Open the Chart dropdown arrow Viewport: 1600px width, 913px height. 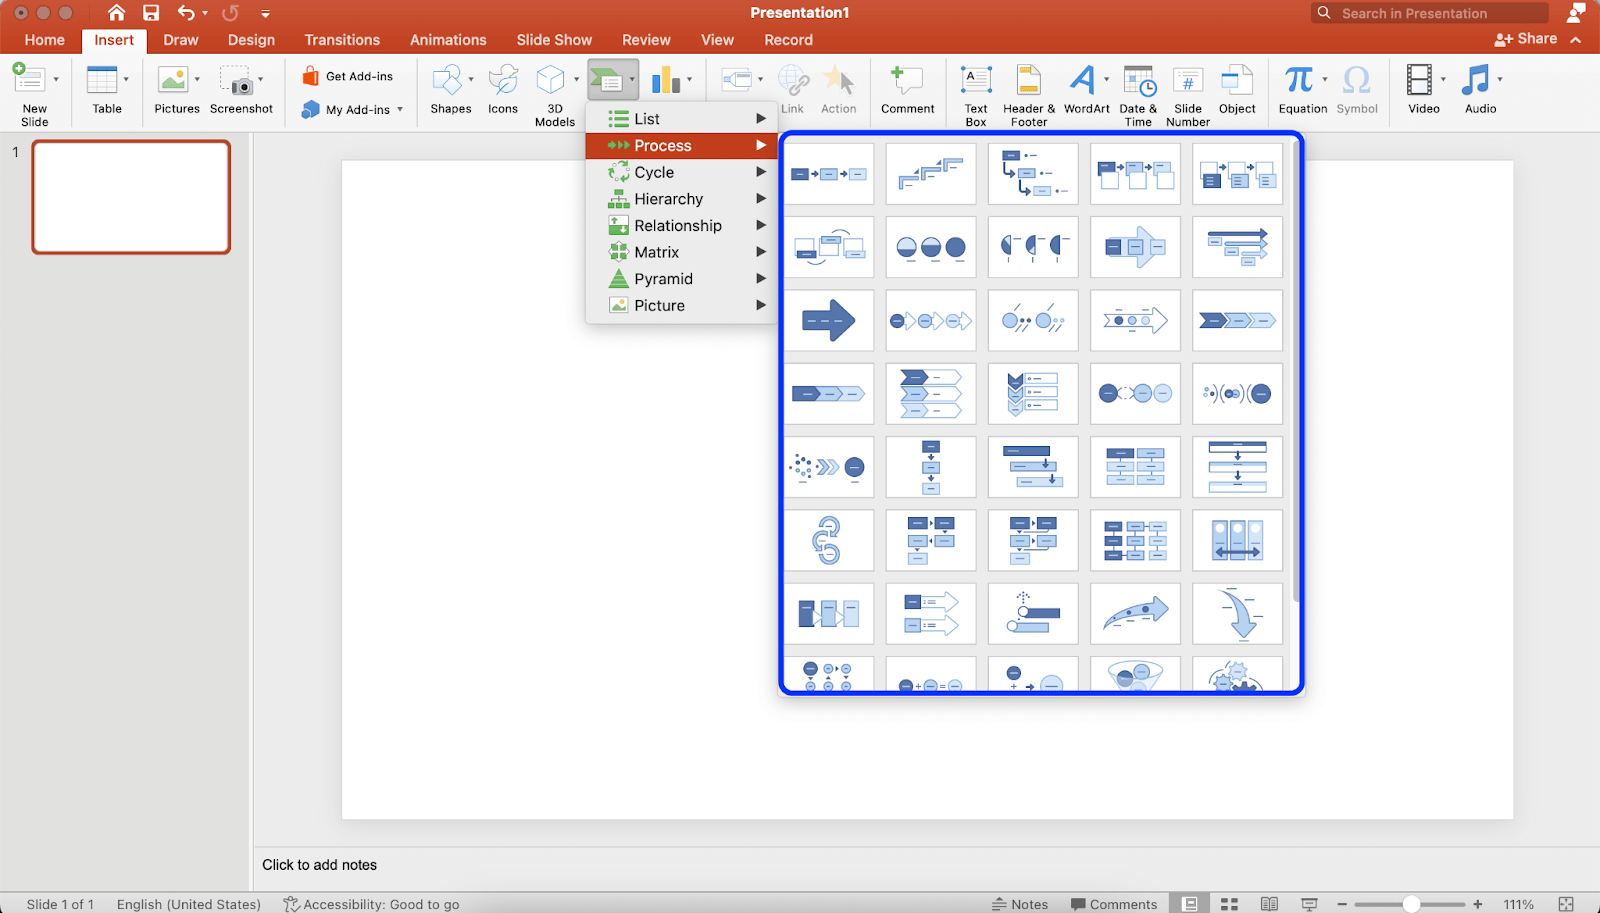(689, 80)
